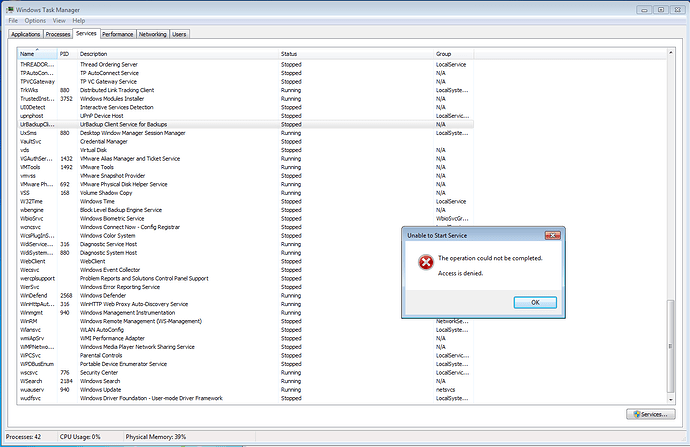Select the Volume Shadow Copy row
The height and width of the screenshot is (447, 690).
pyautogui.click(x=246, y=193)
